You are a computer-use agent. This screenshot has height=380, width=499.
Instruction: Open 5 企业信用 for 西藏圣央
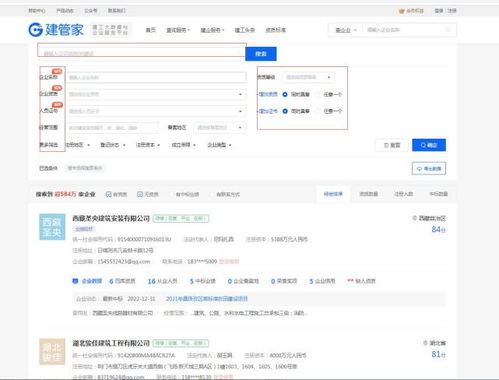tap(322, 281)
